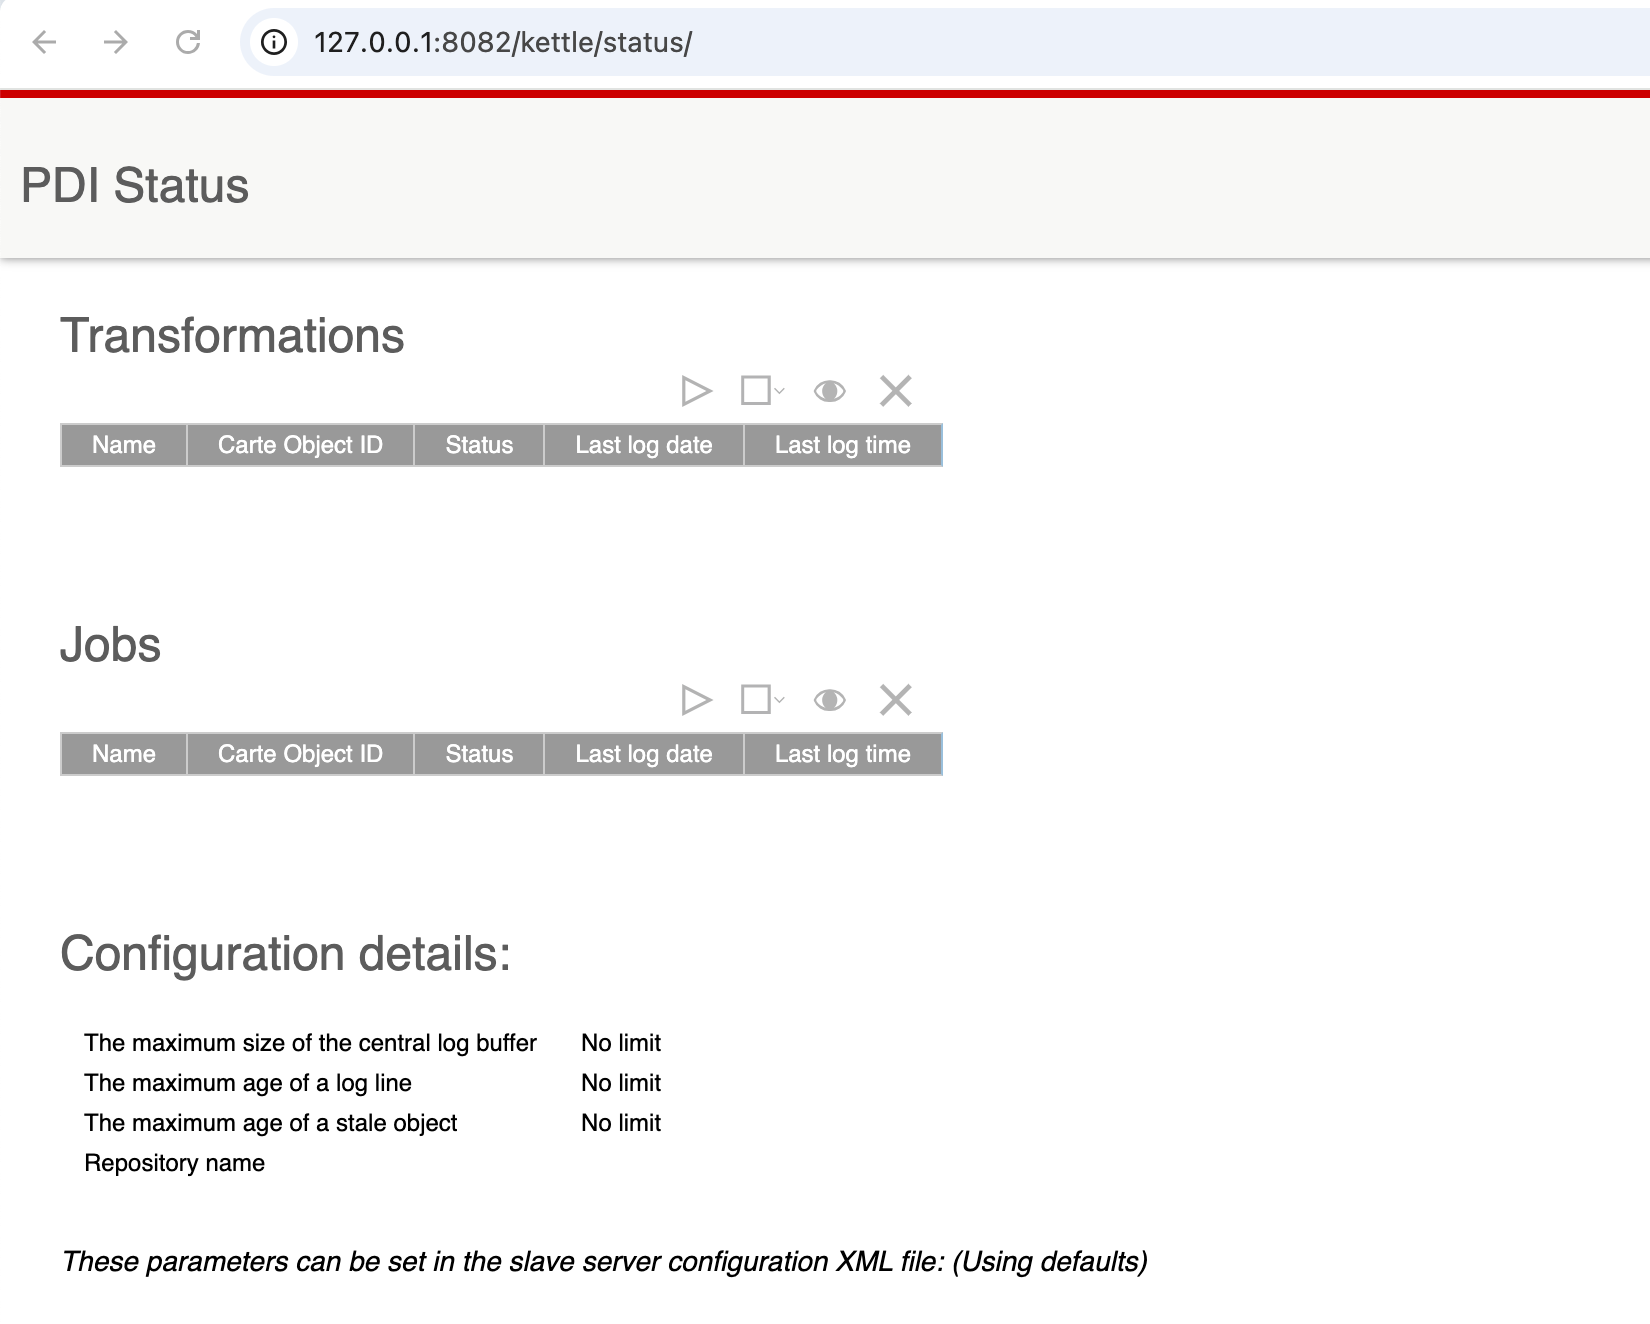Click Last log date header in Jobs
The width and height of the screenshot is (1650, 1324).
coord(644,754)
